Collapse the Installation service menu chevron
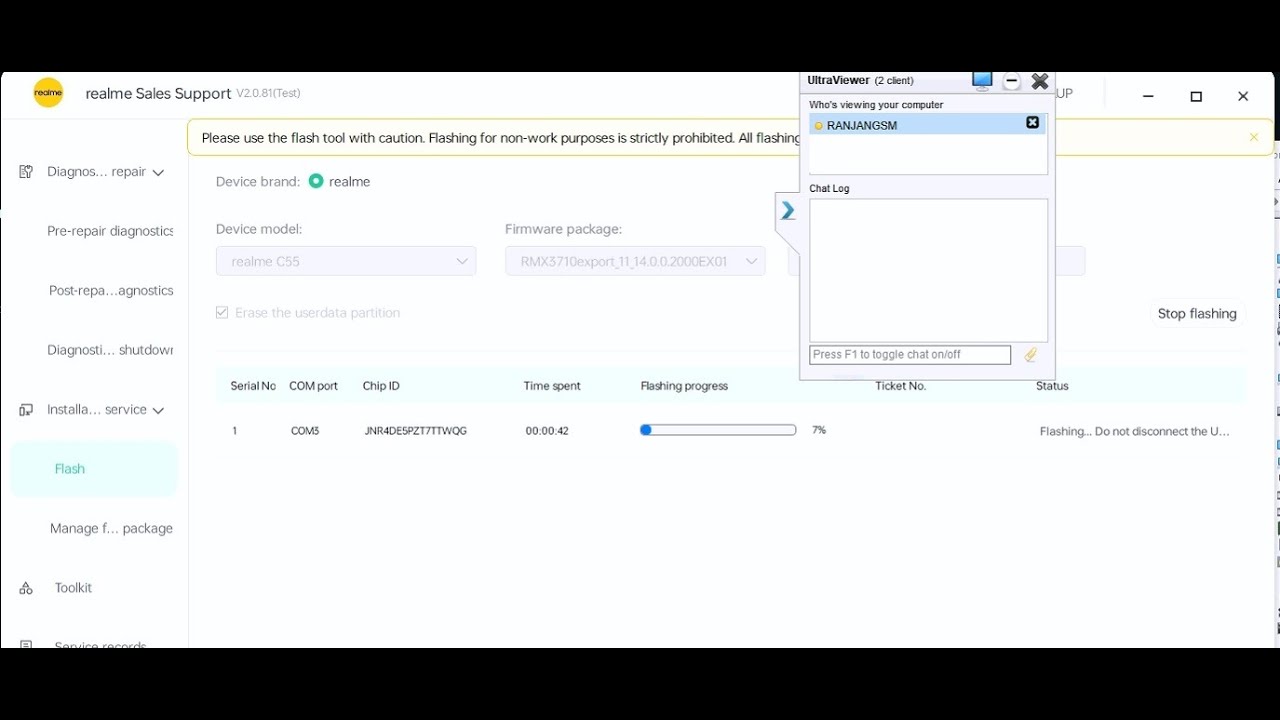This screenshot has height=720, width=1280. pyautogui.click(x=158, y=411)
